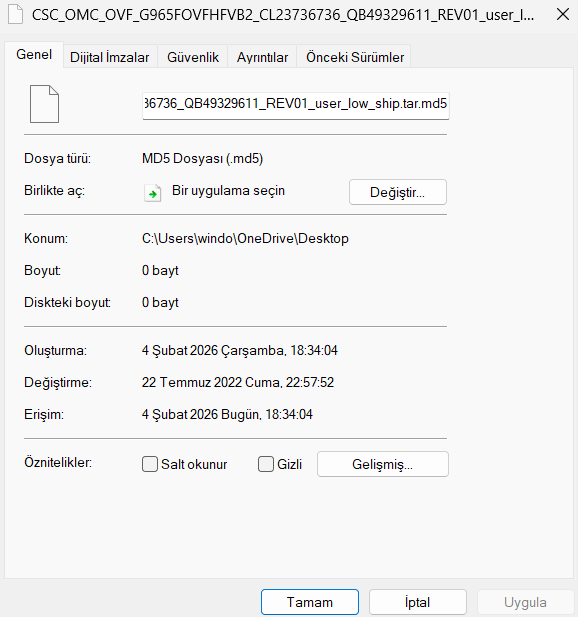
Task: Click the title bar file icon
Action: (x=15, y=15)
